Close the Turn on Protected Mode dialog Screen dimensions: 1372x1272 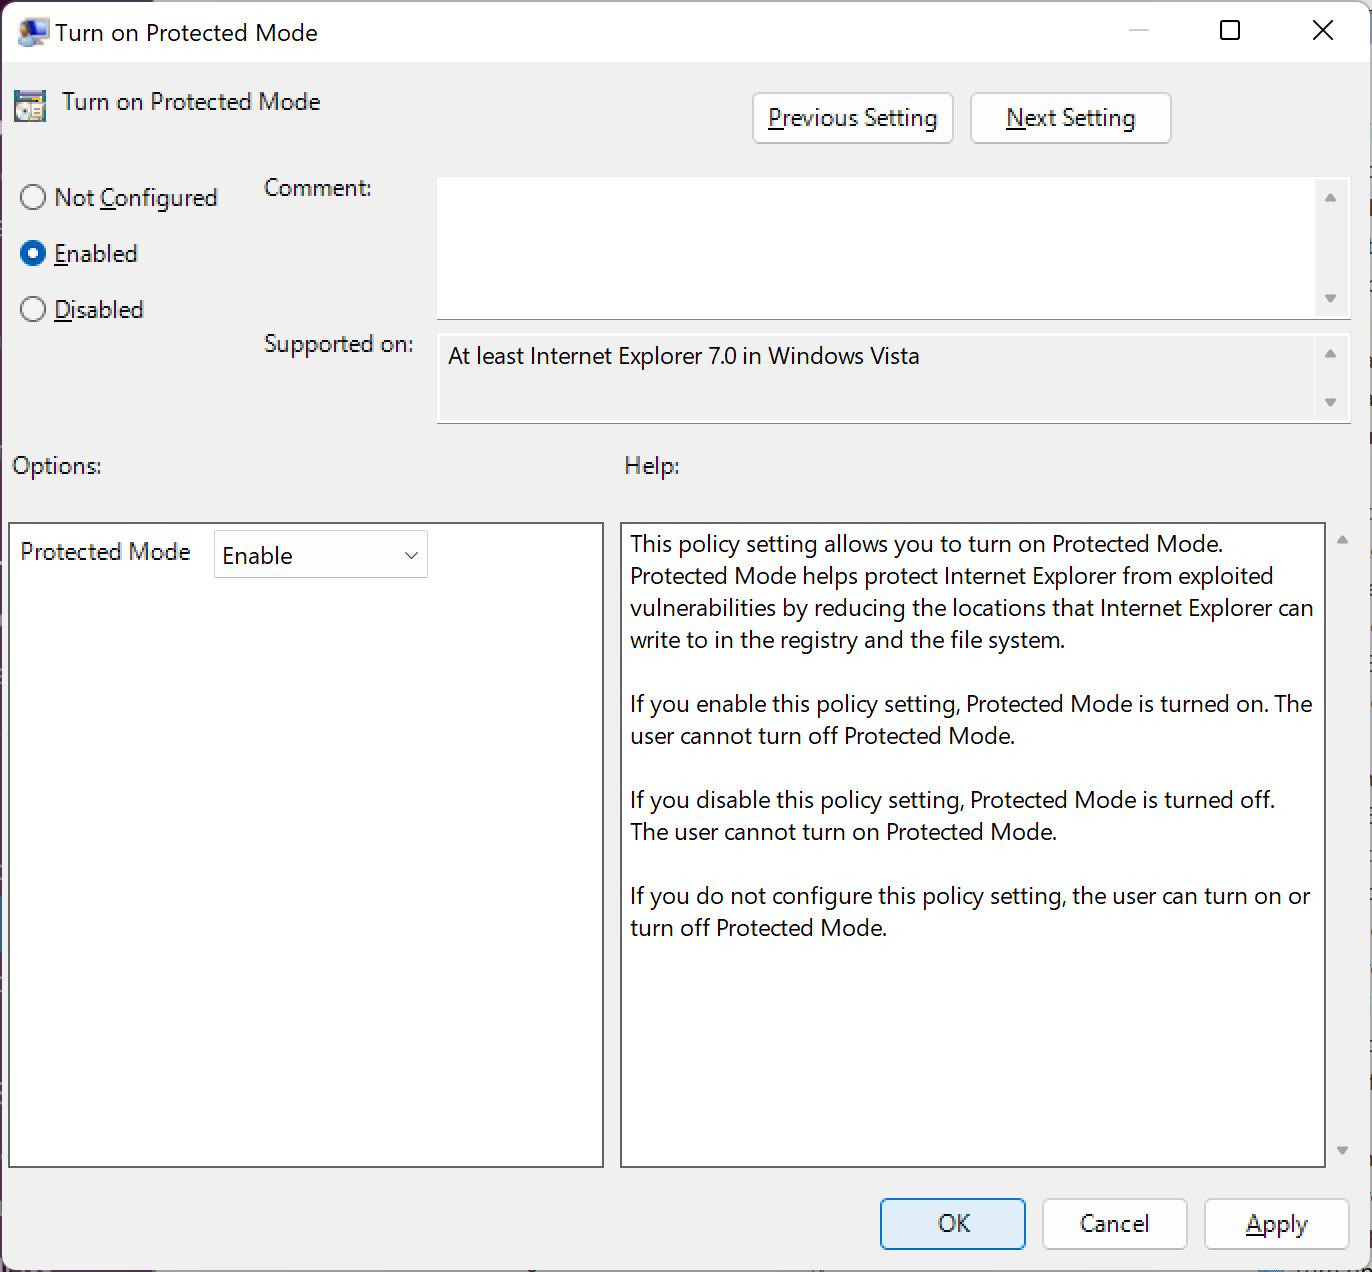tap(1323, 31)
